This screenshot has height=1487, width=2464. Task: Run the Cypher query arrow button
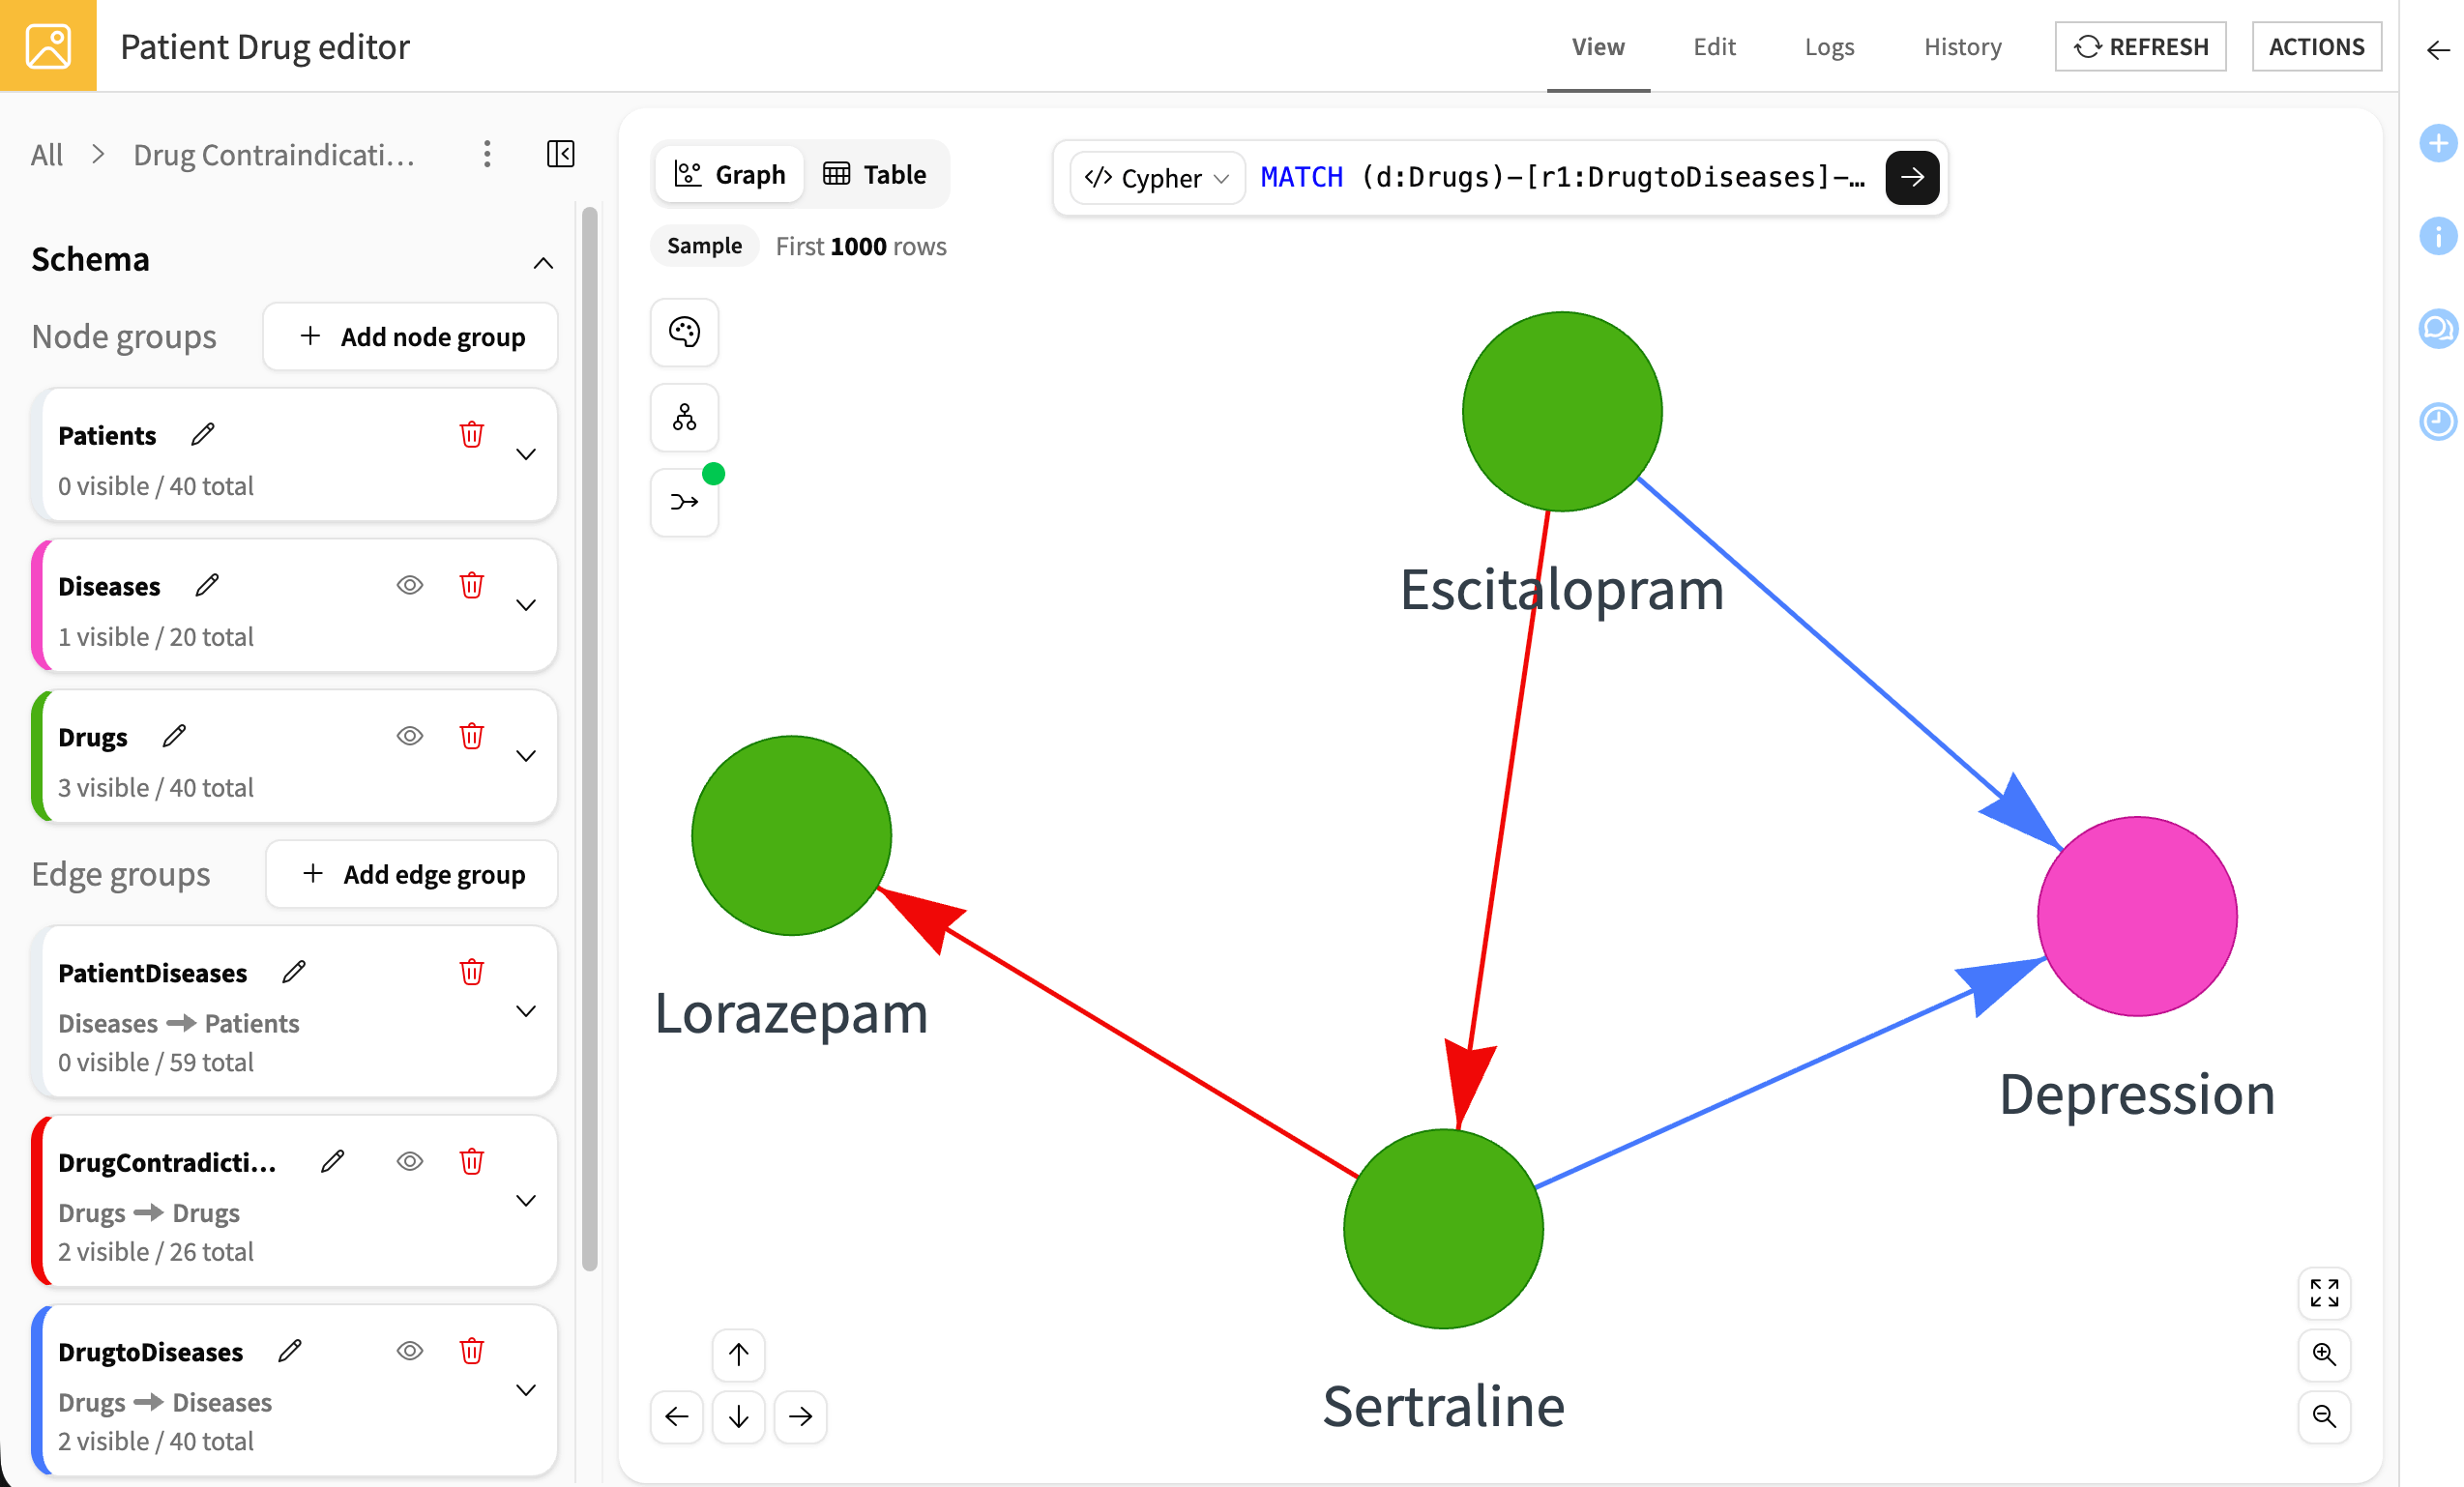(x=1912, y=177)
